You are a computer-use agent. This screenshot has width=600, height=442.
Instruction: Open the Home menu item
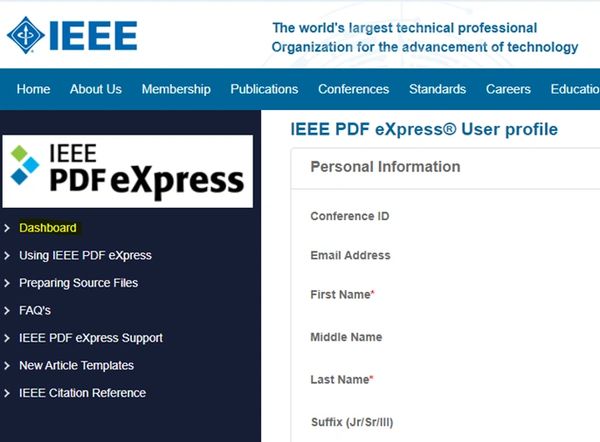pyautogui.click(x=33, y=89)
